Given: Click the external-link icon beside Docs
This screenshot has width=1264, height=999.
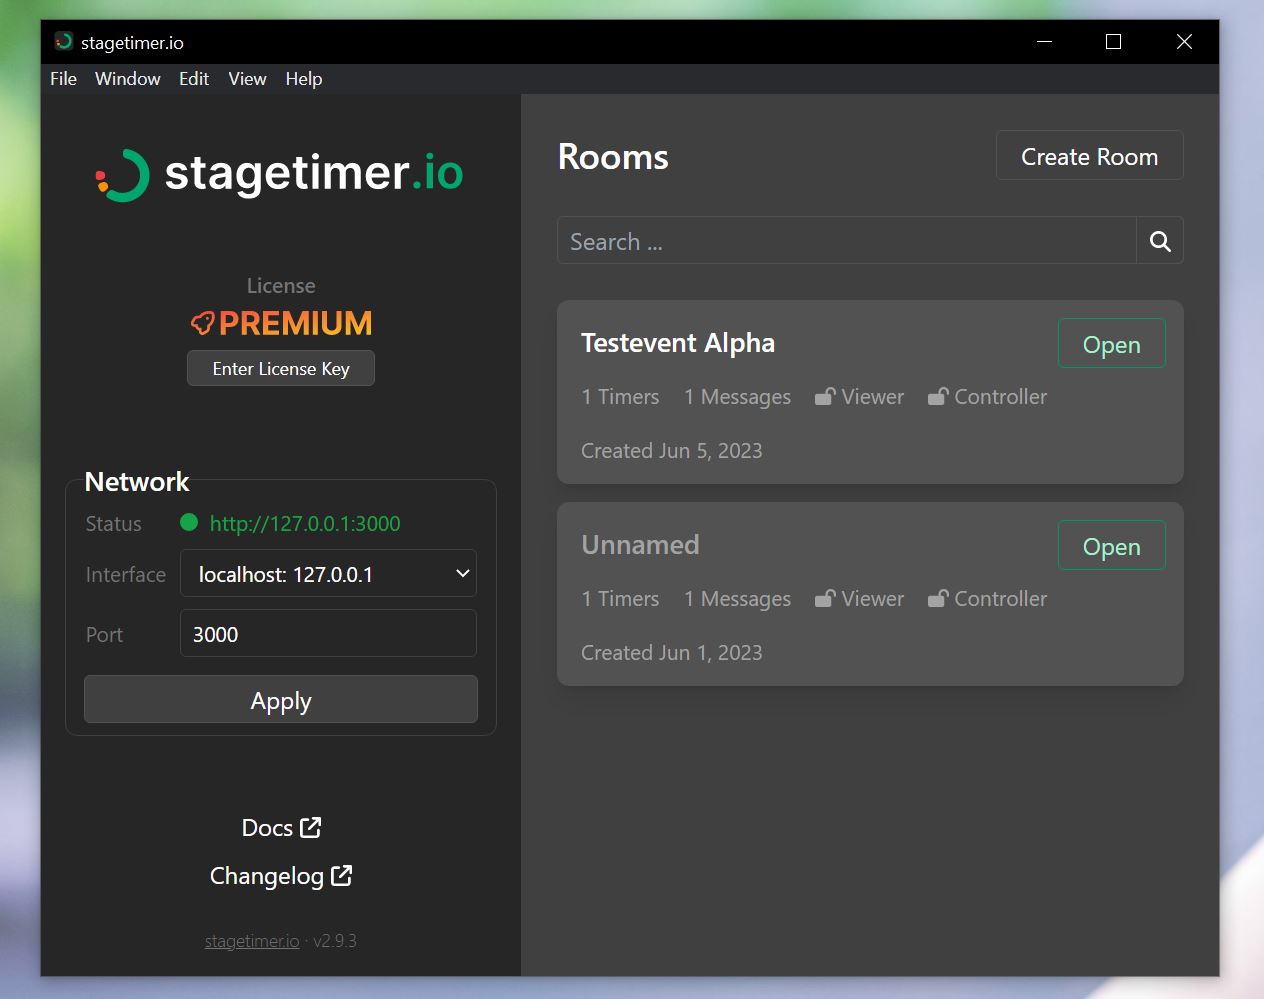Looking at the screenshot, I should (310, 827).
